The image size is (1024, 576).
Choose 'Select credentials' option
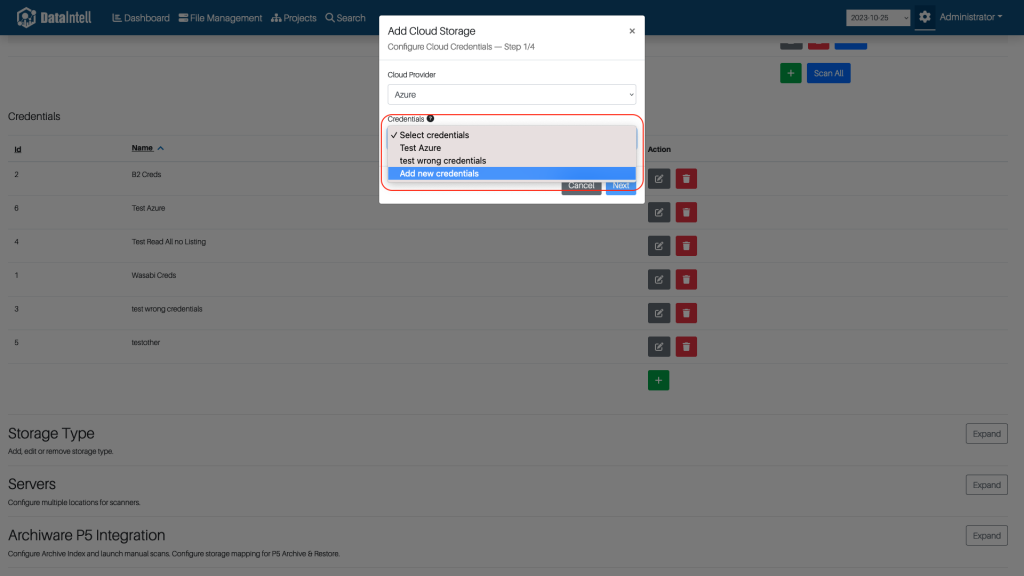(511, 135)
